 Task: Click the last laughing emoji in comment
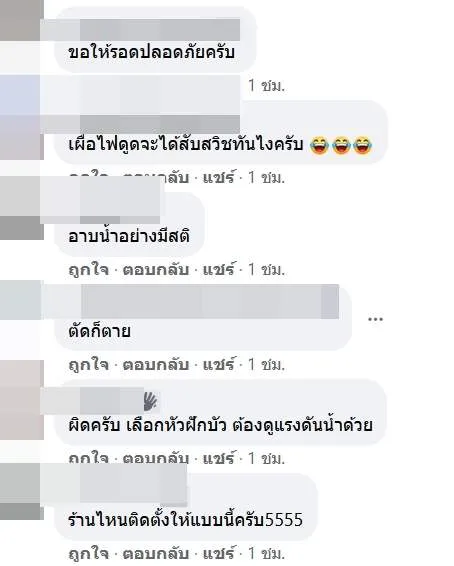pyautogui.click(x=363, y=145)
